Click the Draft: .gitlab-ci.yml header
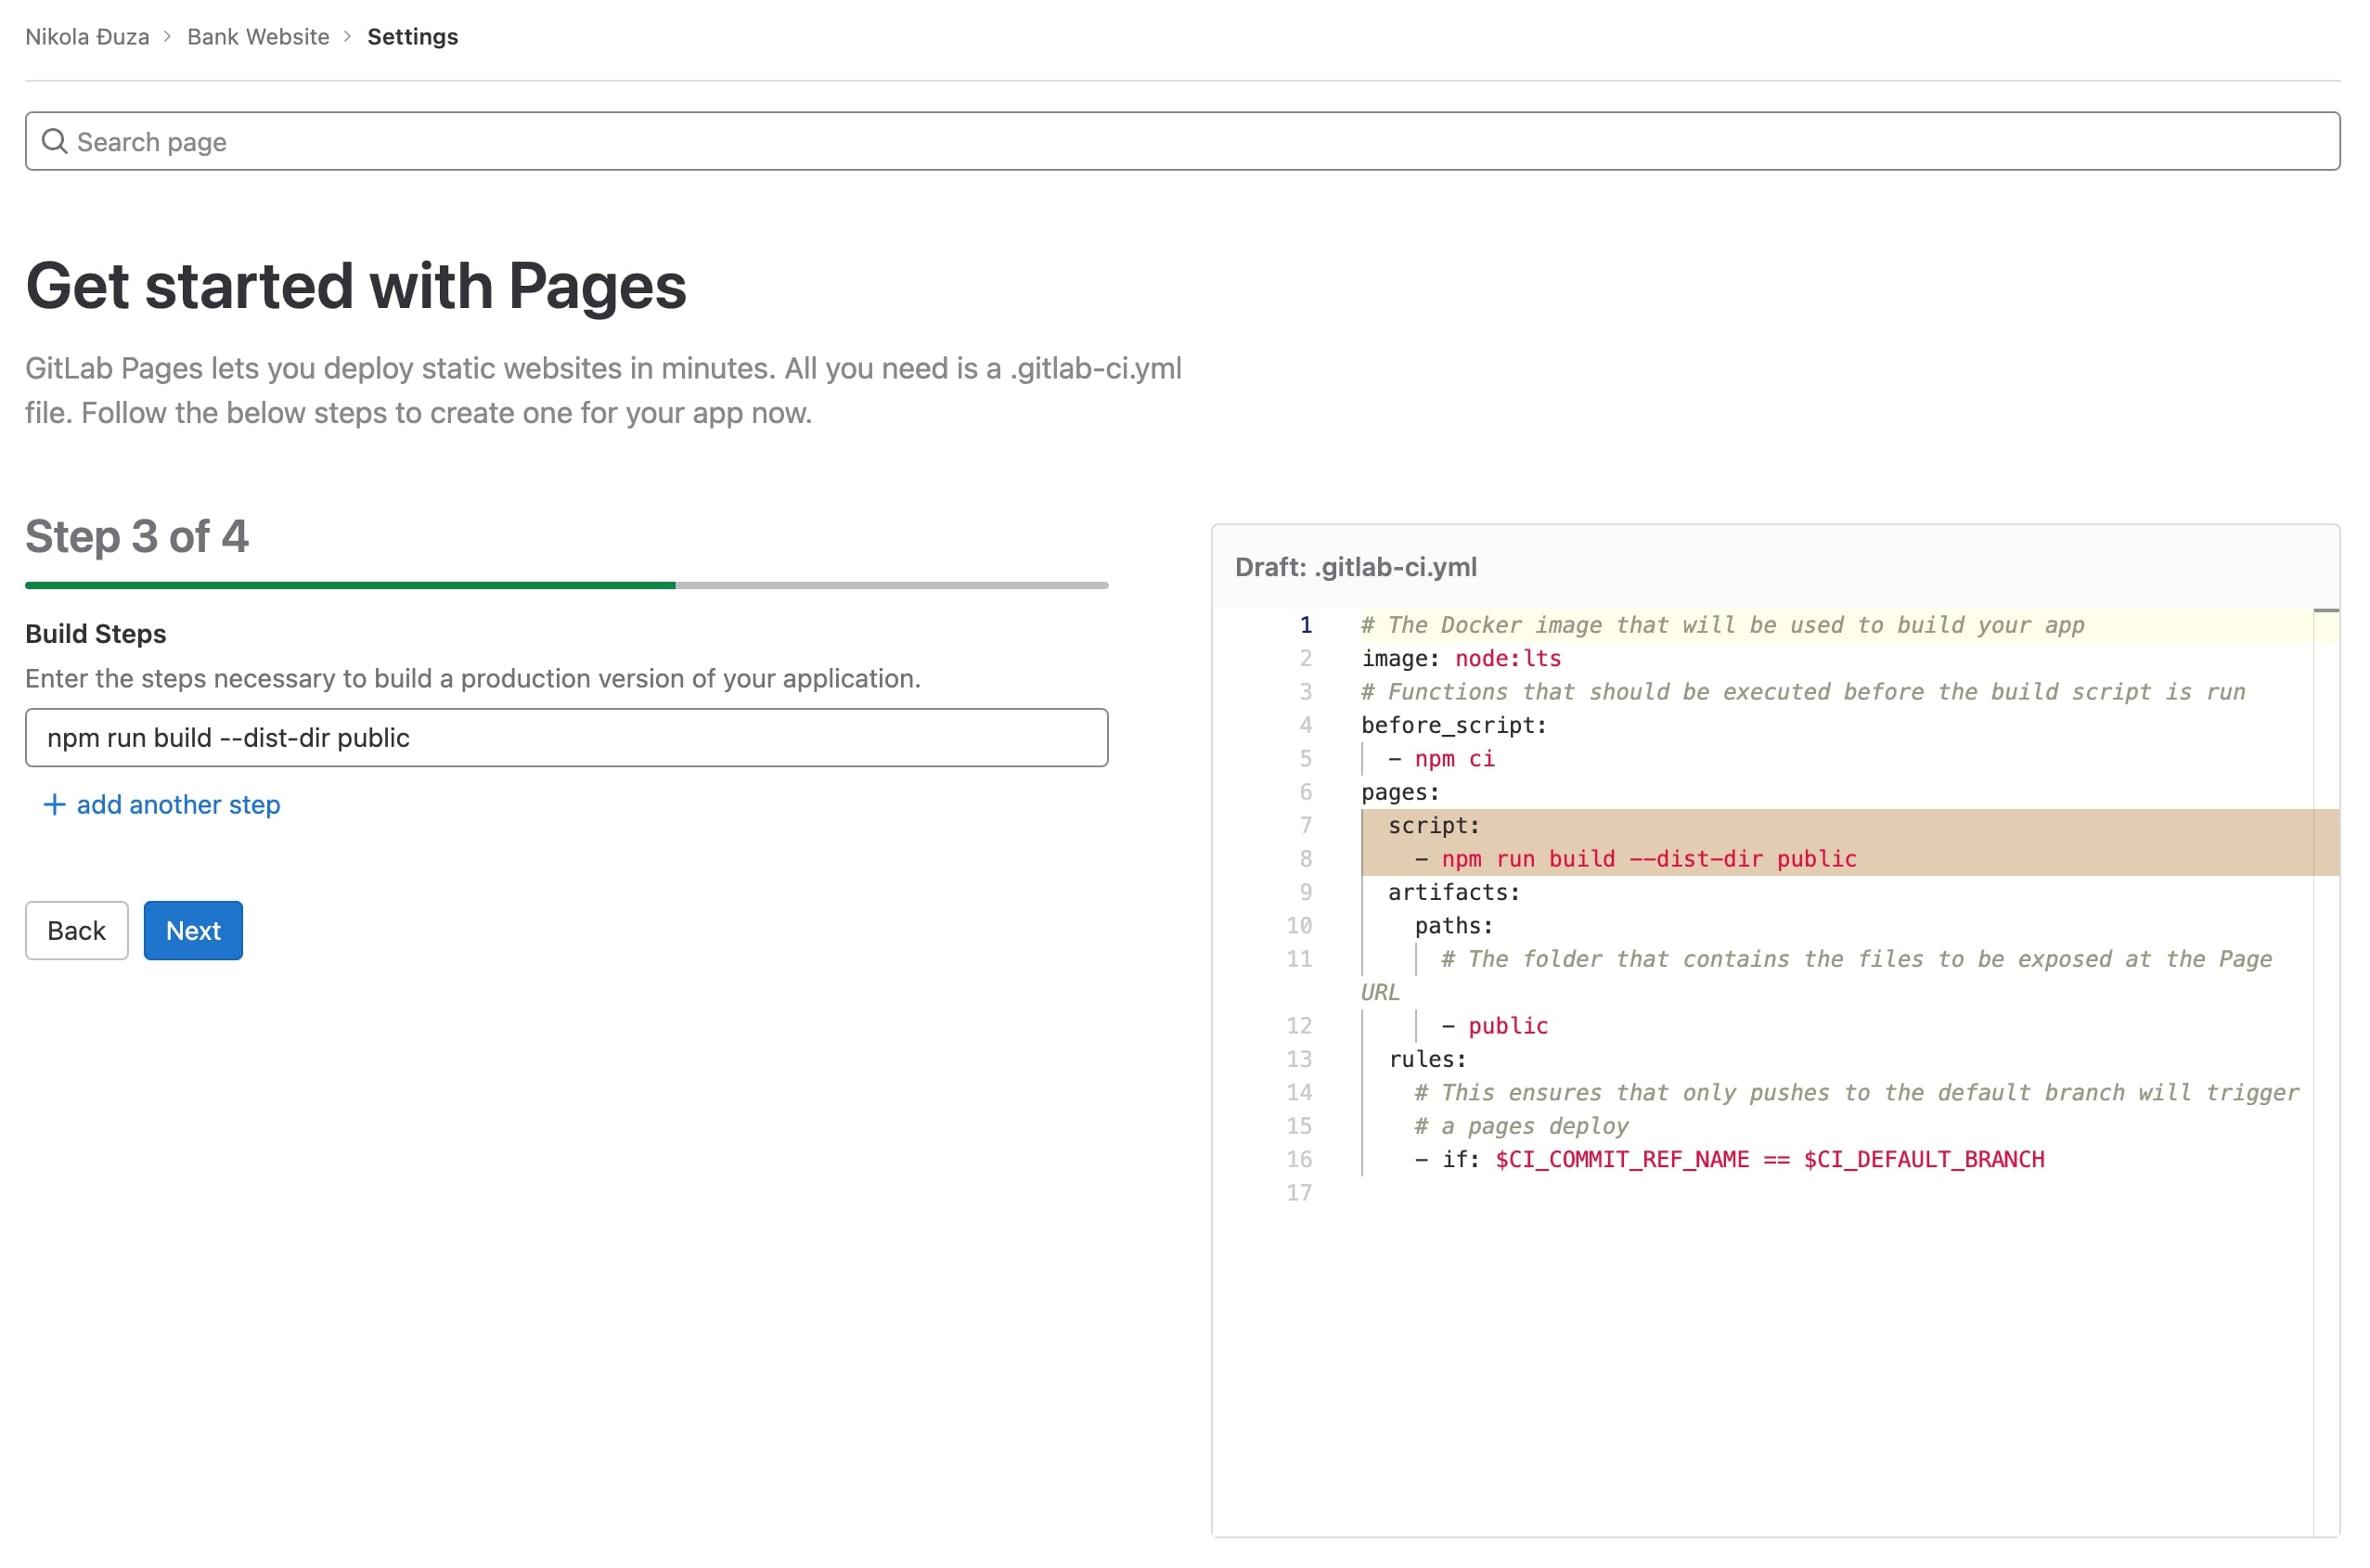The height and width of the screenshot is (1568, 2370). coord(1355,568)
